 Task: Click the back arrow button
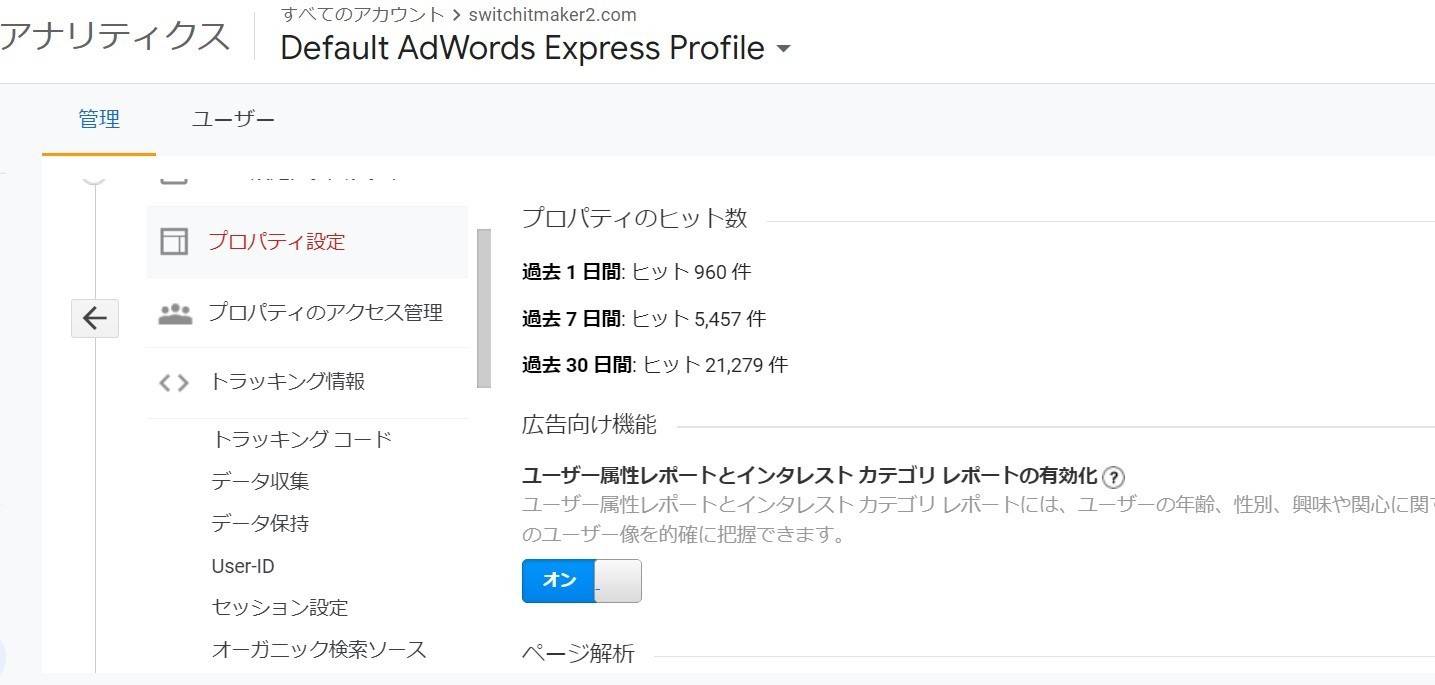[95, 319]
